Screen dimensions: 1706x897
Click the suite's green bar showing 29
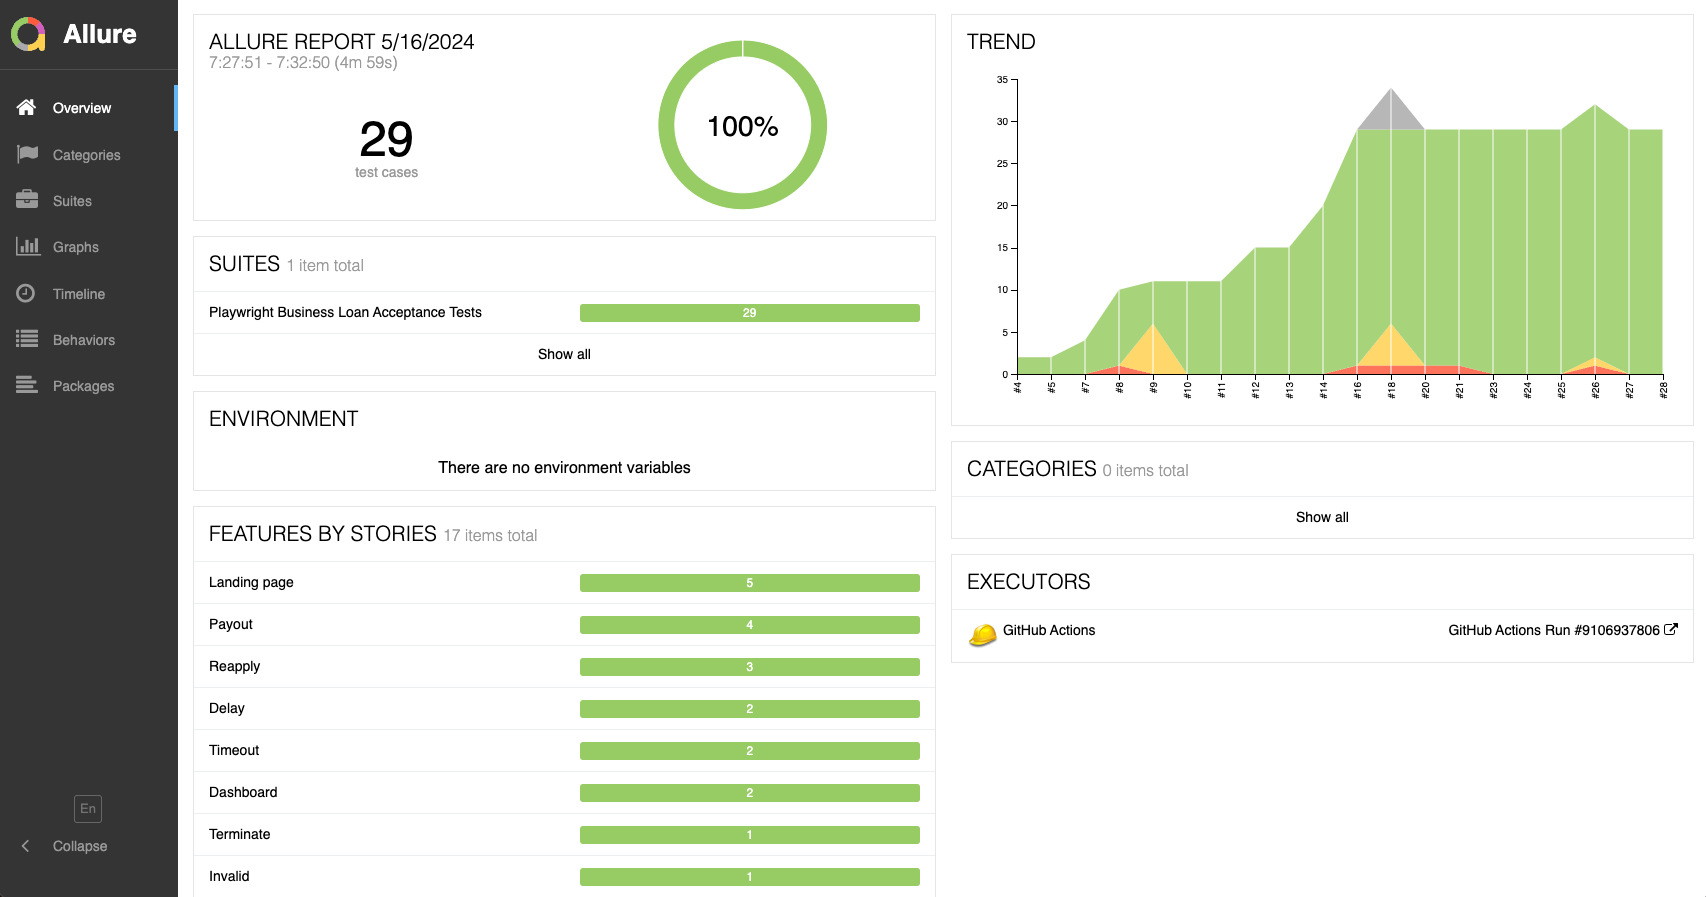(x=750, y=313)
